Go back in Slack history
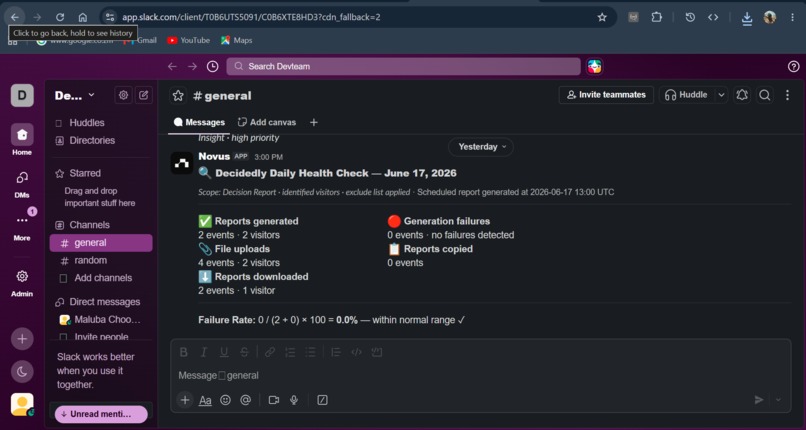 [172, 66]
